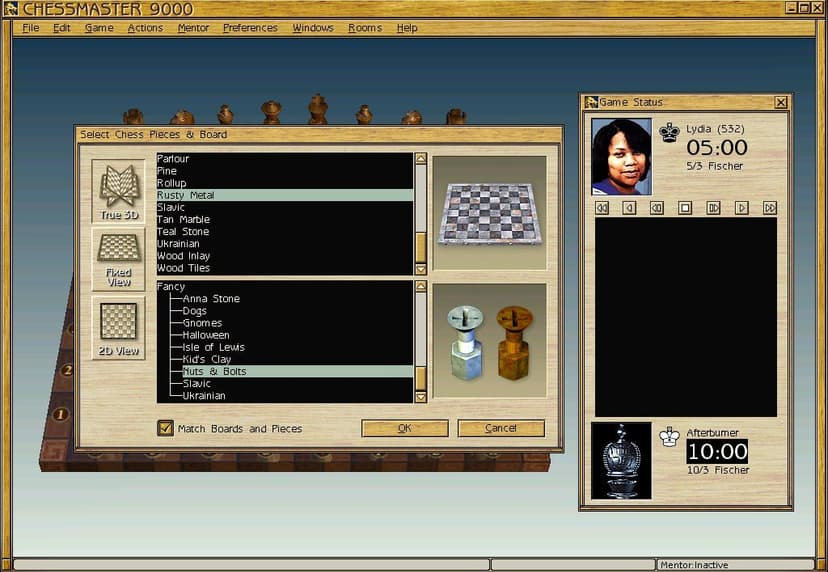This screenshot has height=572, width=828.
Task: Select the Slavic piece set under Fancy
Action: click(196, 383)
